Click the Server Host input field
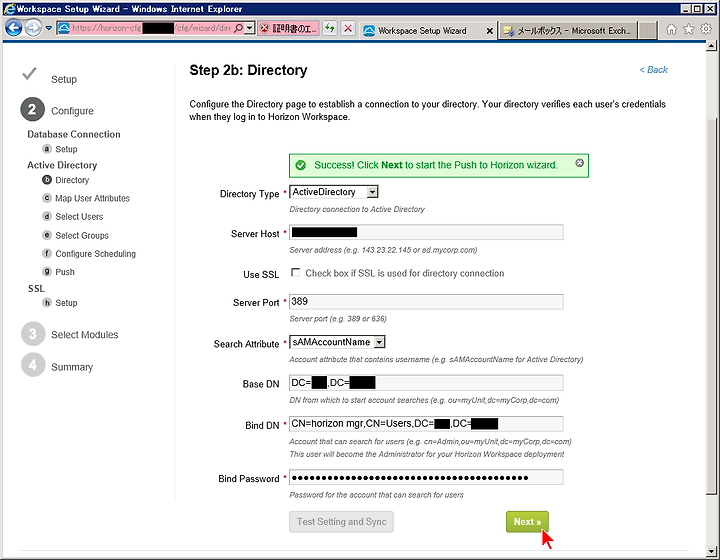 coord(426,232)
